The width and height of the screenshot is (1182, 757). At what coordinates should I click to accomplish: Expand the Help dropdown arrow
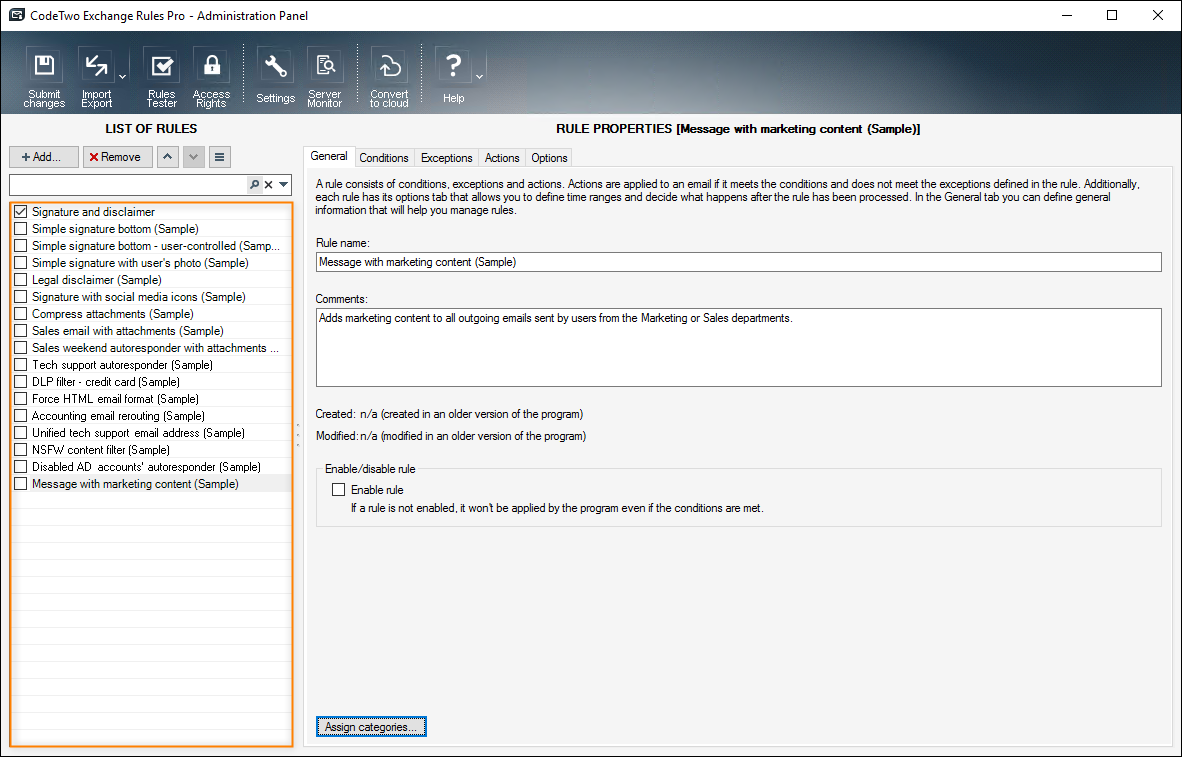tap(479, 77)
